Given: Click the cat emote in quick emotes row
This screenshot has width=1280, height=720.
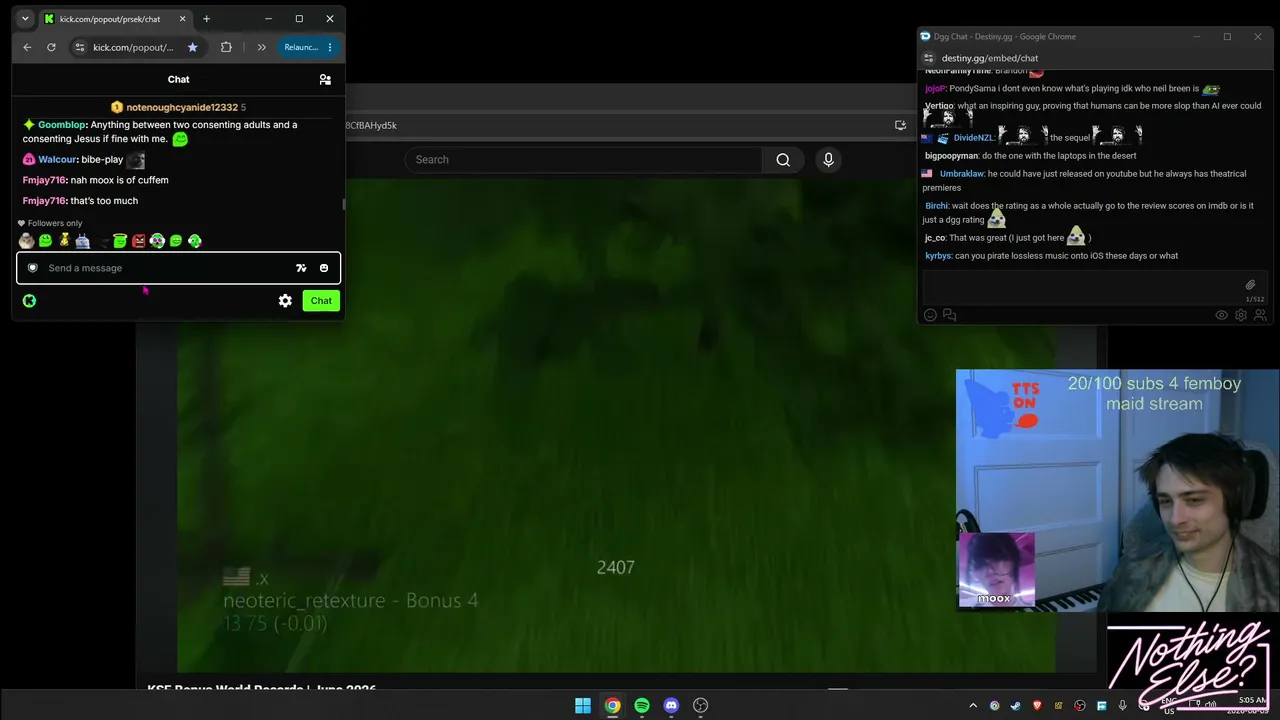Looking at the screenshot, I should click(26, 241).
